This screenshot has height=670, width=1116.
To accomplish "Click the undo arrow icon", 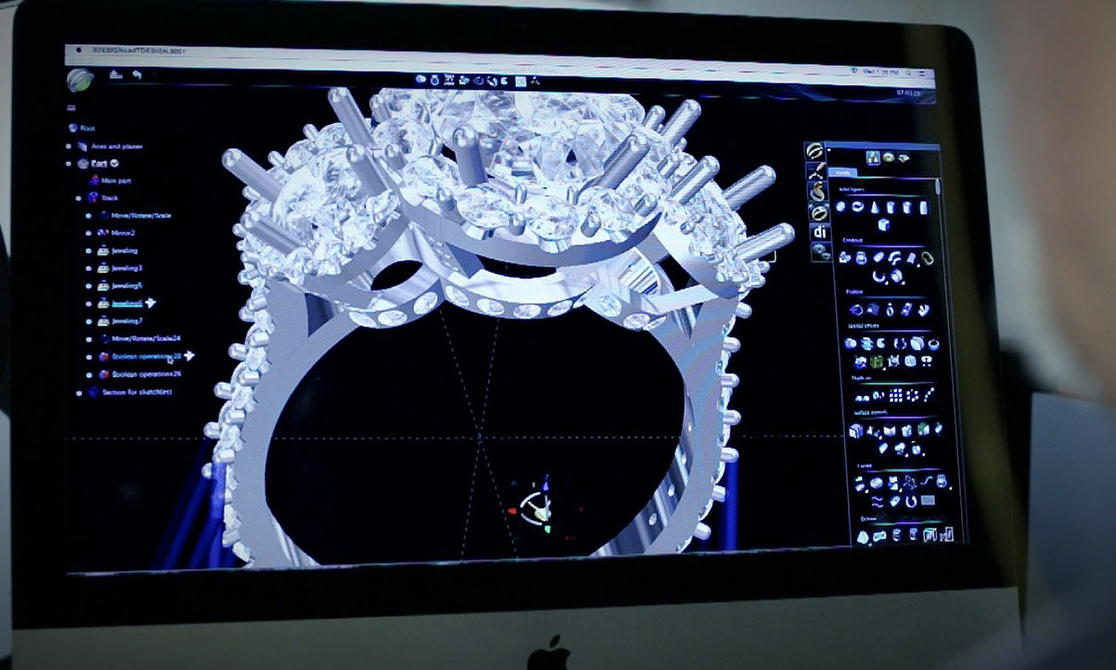I will pyautogui.click(x=137, y=75).
